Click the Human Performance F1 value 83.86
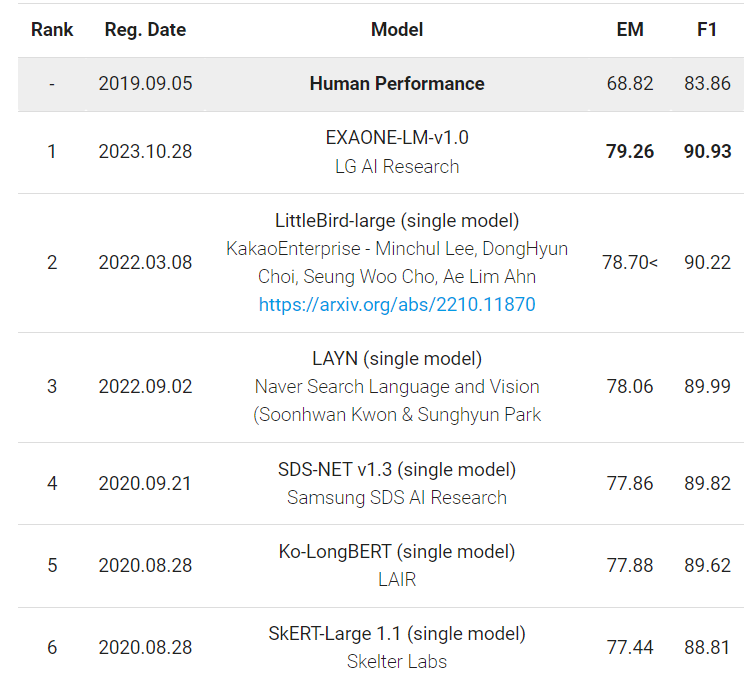 click(x=707, y=84)
